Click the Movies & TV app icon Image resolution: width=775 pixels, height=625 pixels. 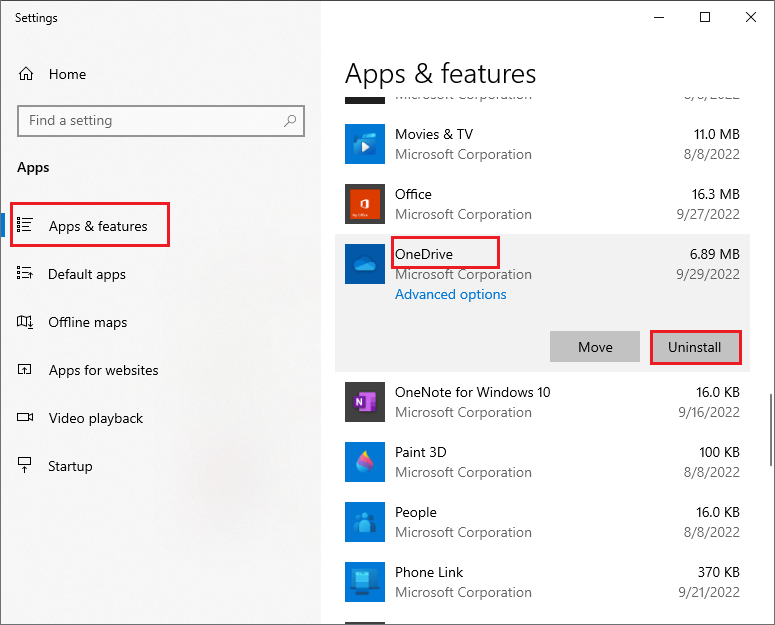coord(365,144)
